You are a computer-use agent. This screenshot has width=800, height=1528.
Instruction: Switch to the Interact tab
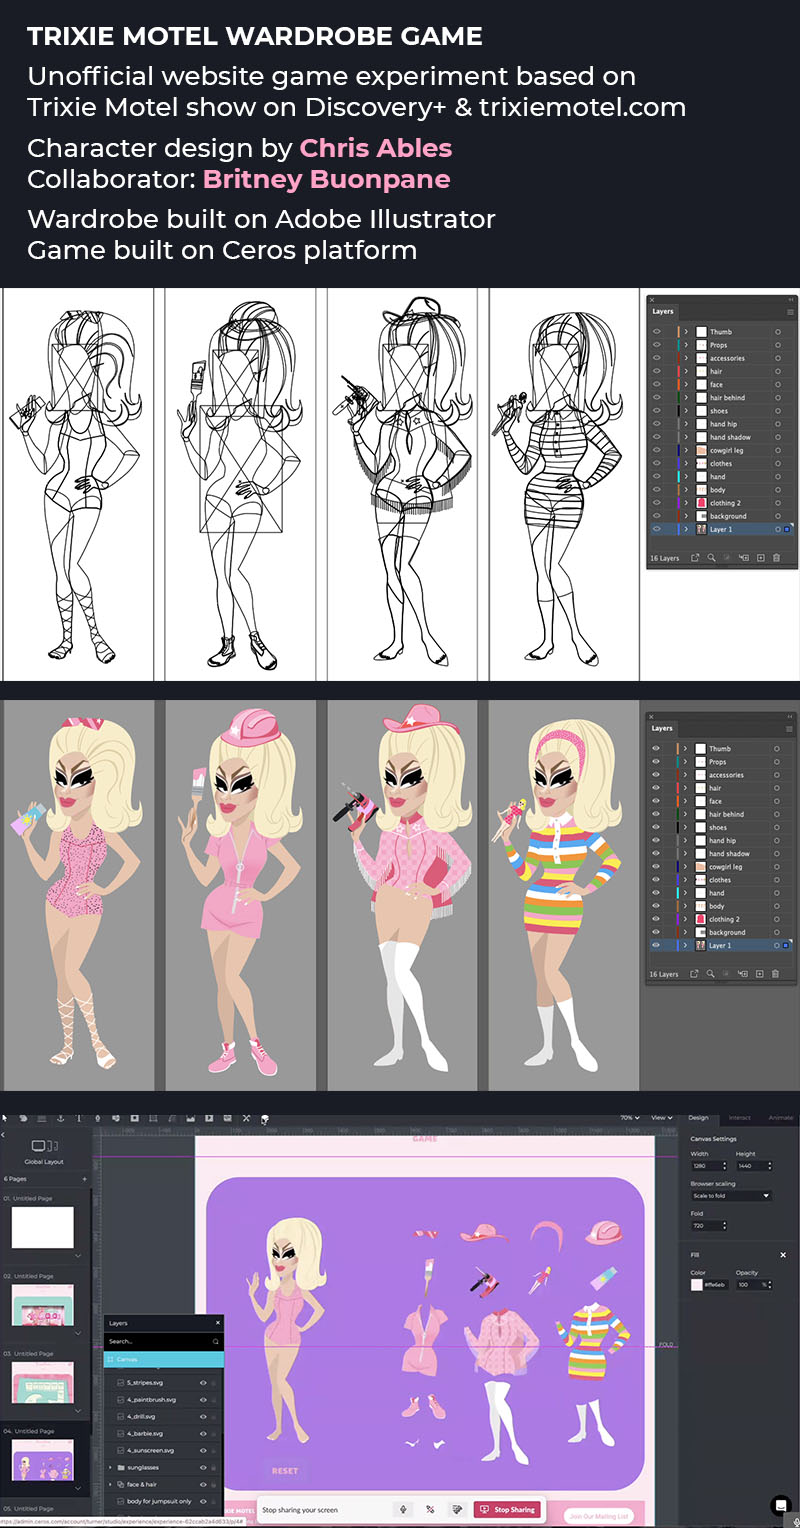(x=739, y=1118)
